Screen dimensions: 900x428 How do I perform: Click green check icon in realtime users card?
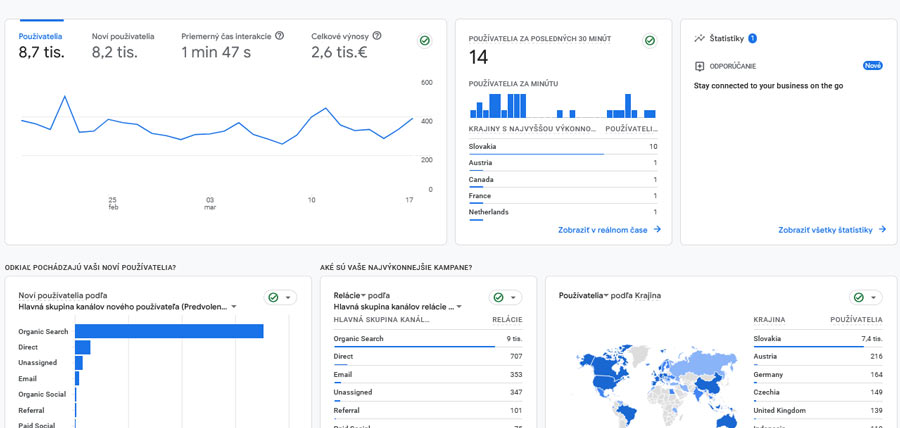click(650, 40)
